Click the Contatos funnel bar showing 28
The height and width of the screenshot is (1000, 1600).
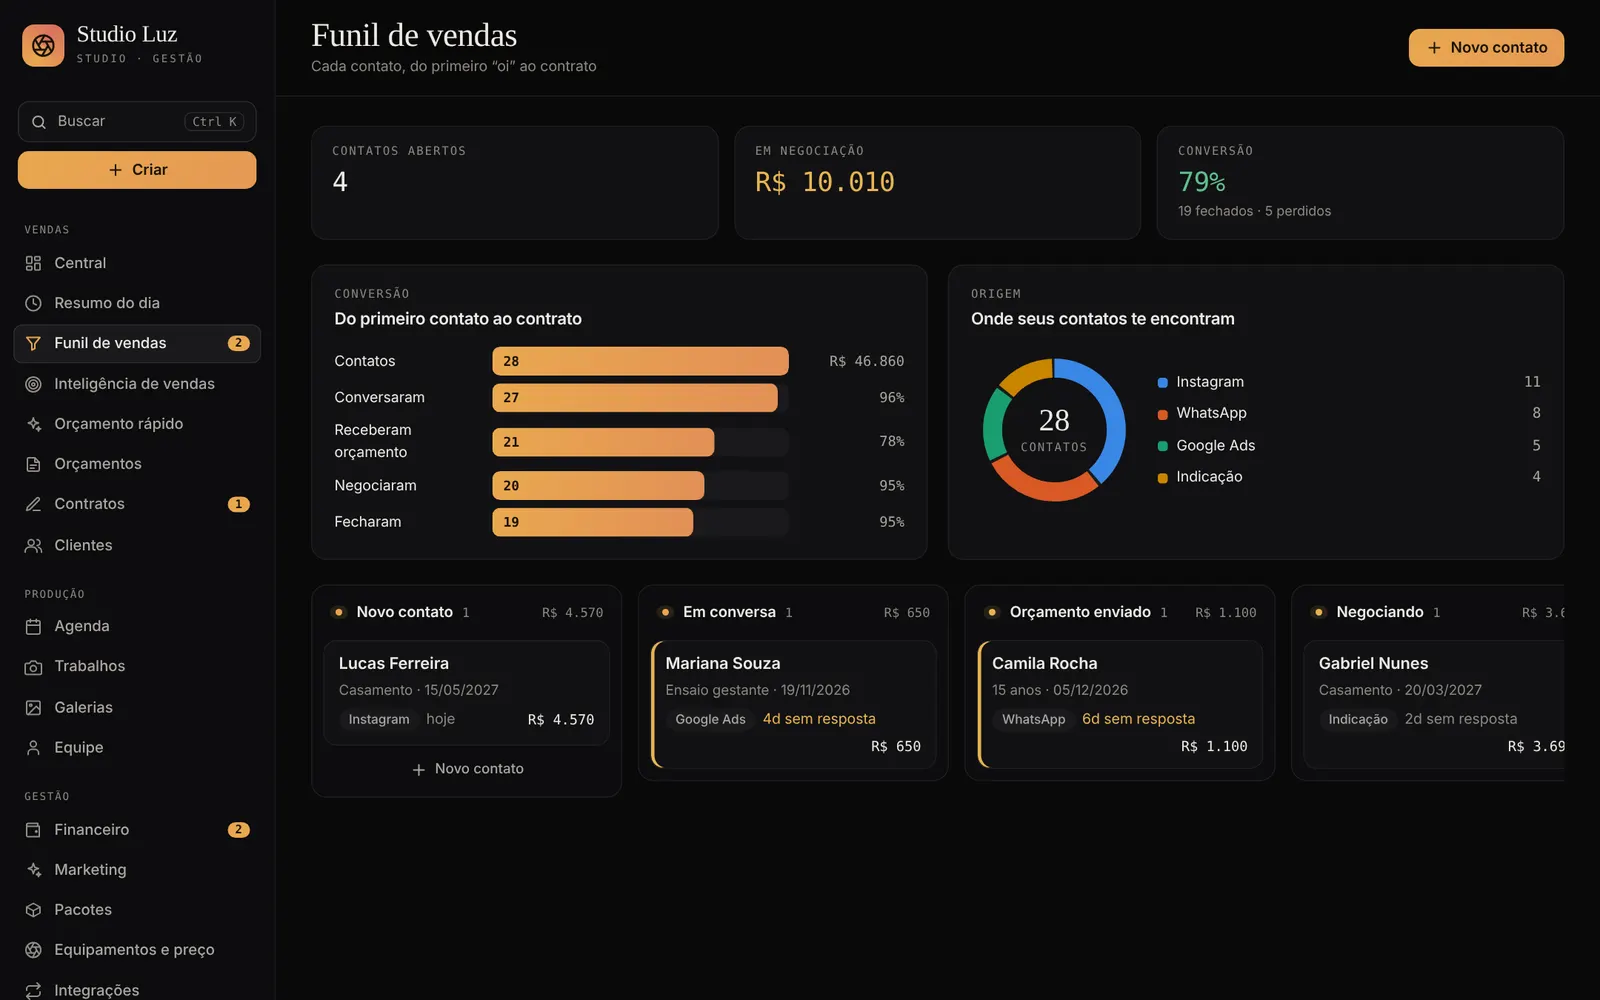click(x=640, y=361)
